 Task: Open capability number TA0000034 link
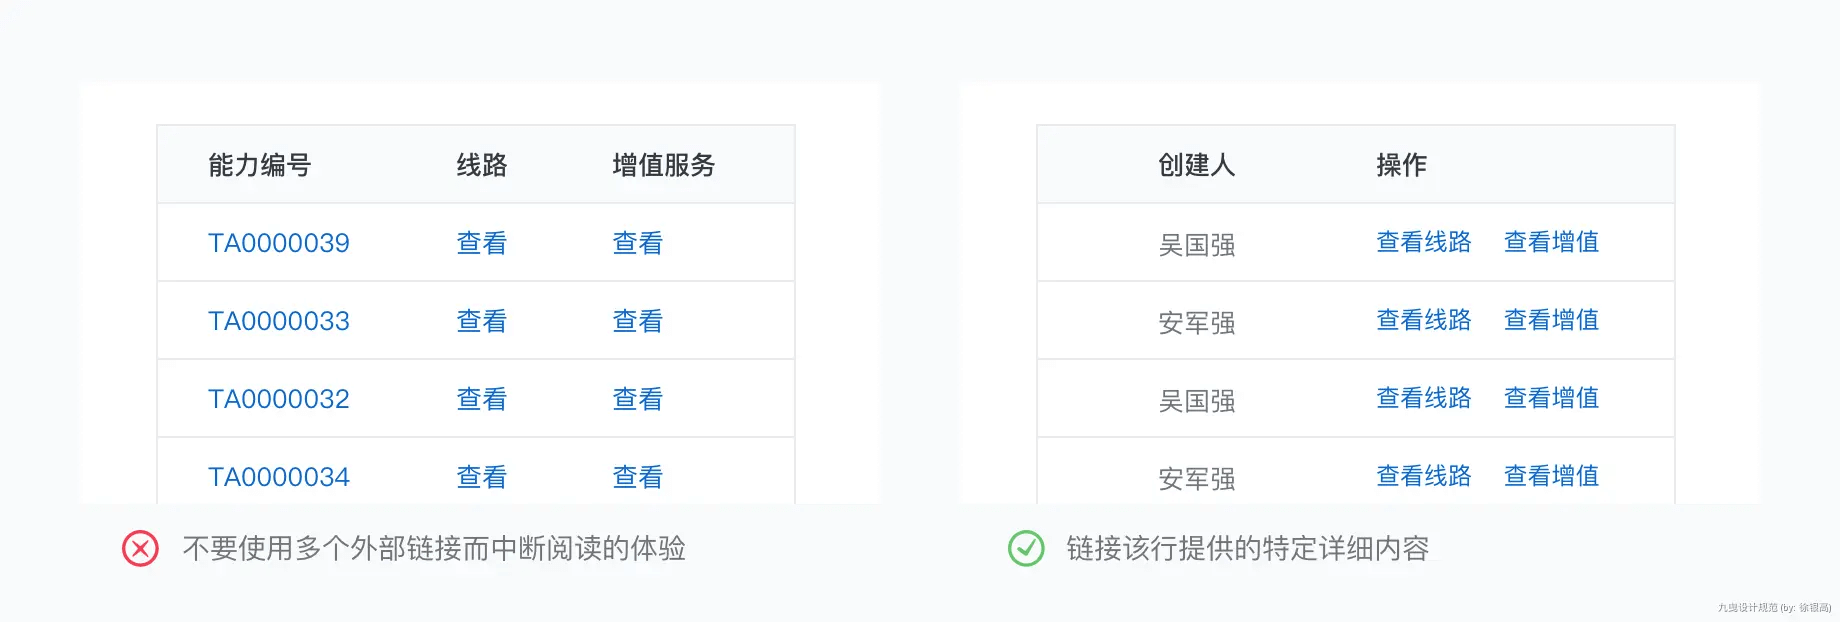tap(279, 477)
